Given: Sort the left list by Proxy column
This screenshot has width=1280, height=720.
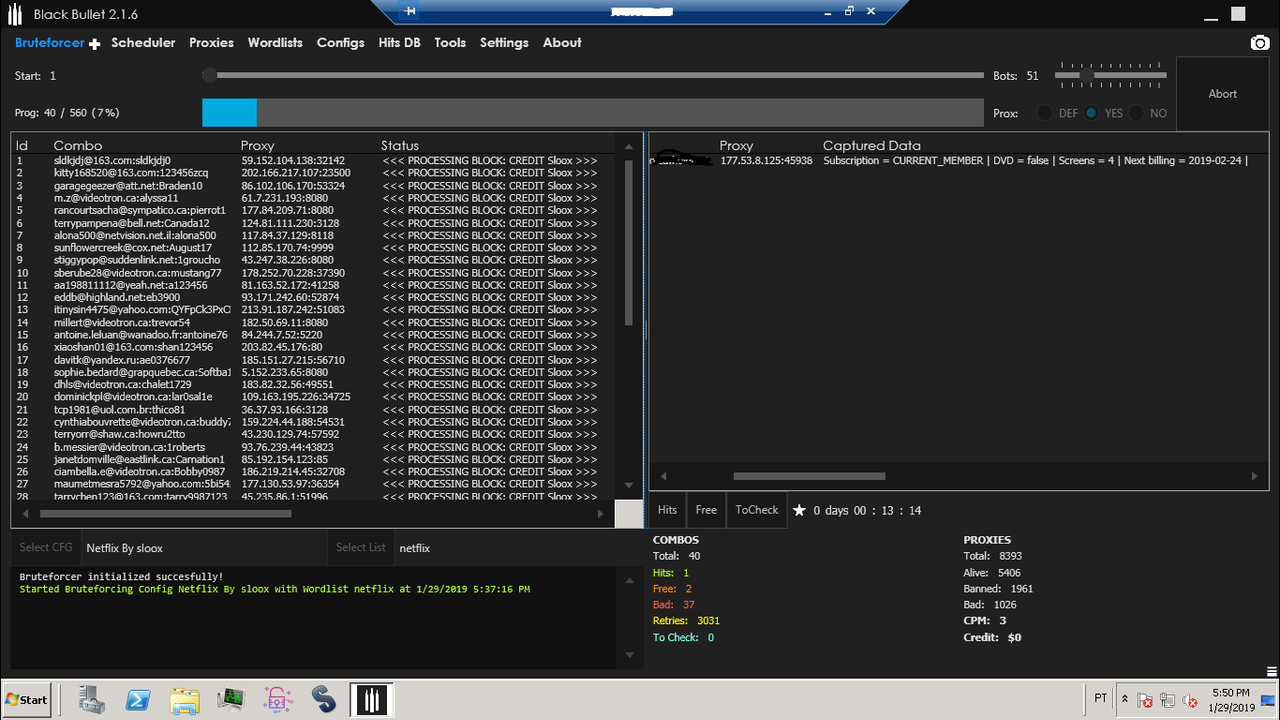Looking at the screenshot, I should pos(257,145).
